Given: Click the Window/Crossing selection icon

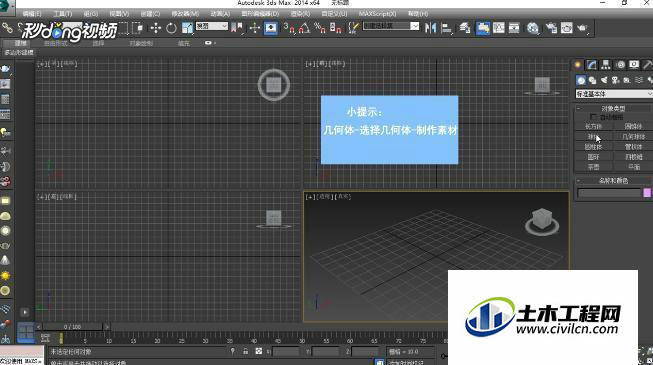Looking at the screenshot, I should pos(137,28).
